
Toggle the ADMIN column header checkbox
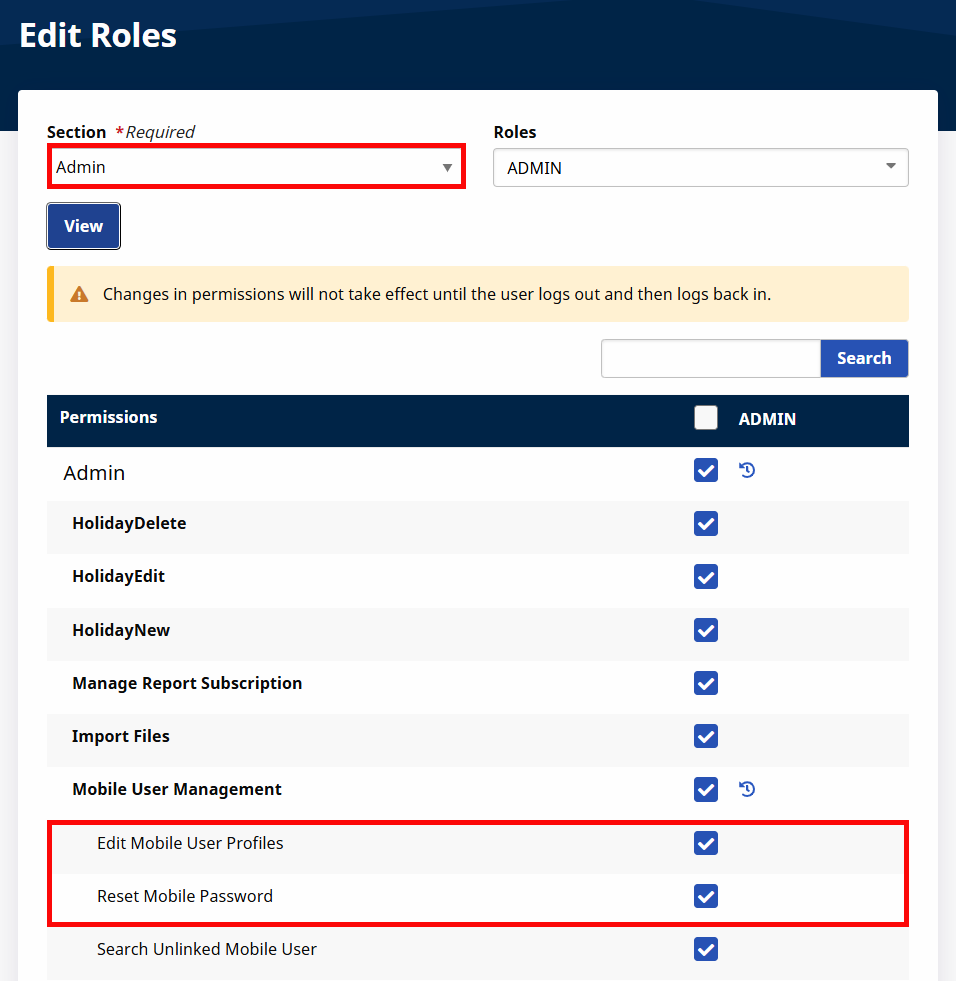pos(706,418)
